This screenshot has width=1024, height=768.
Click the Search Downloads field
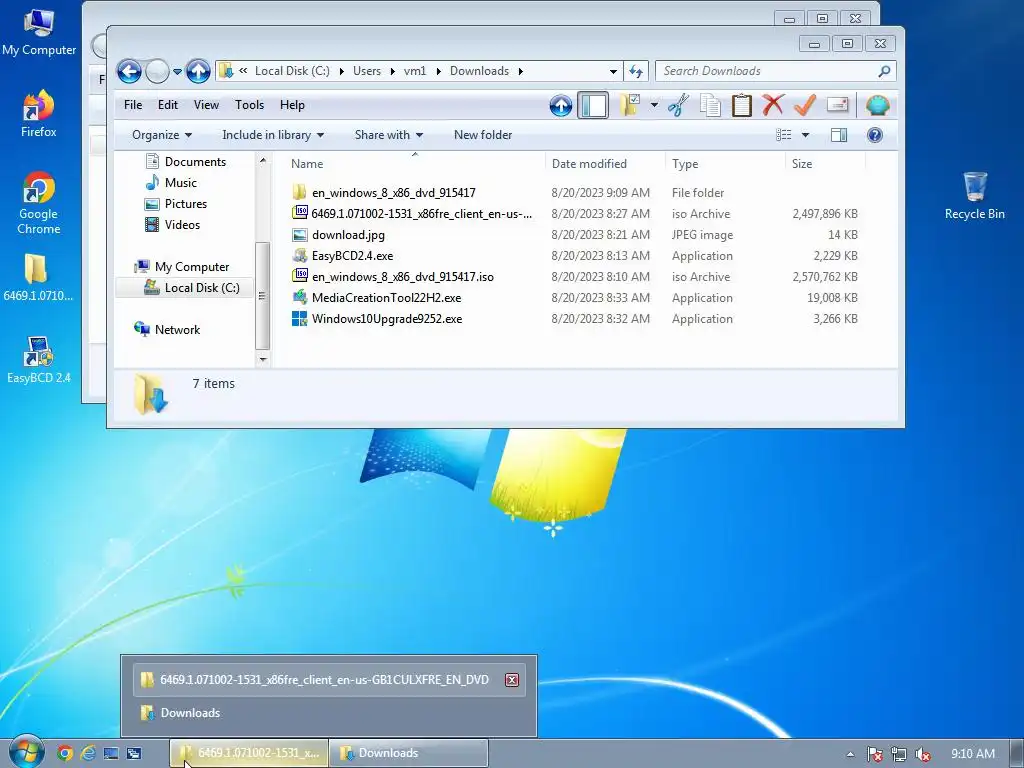tap(767, 71)
